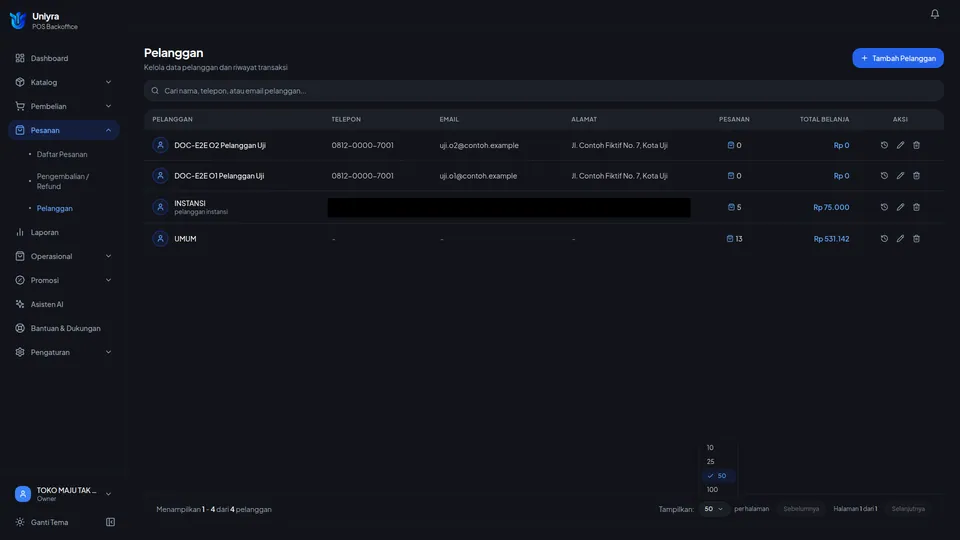
Task: Open the TOKO MAJU TAK account dropdown
Action: pyautogui.click(x=64, y=494)
